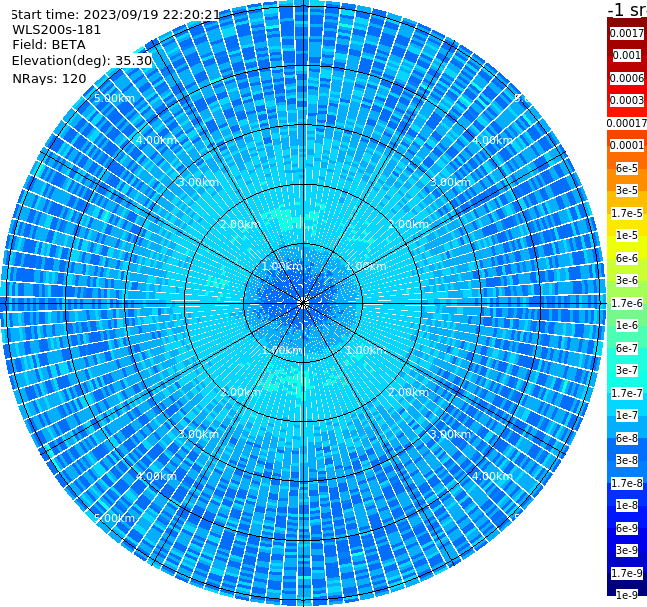Click the Start time timestamp text

[116, 15]
